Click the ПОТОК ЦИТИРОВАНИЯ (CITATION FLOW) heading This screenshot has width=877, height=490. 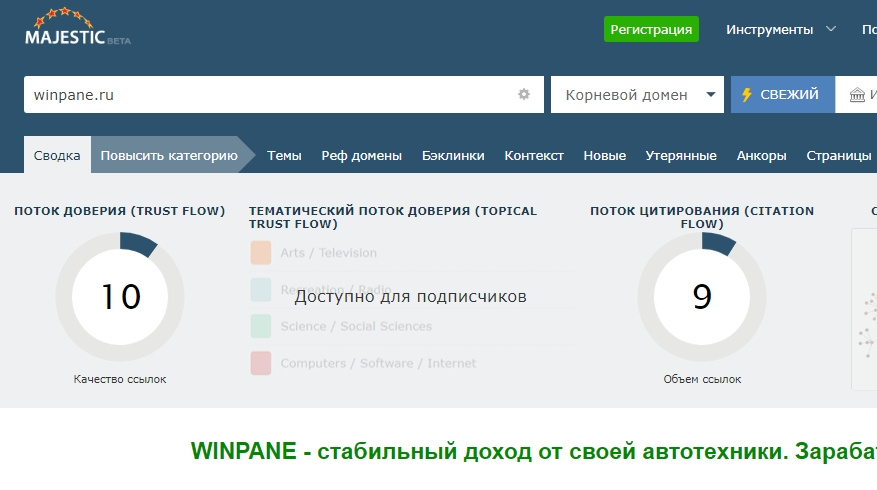702,217
